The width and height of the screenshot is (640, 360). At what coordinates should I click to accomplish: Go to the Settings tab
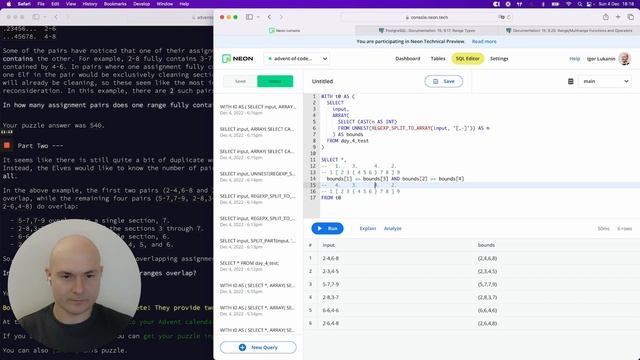click(499, 59)
